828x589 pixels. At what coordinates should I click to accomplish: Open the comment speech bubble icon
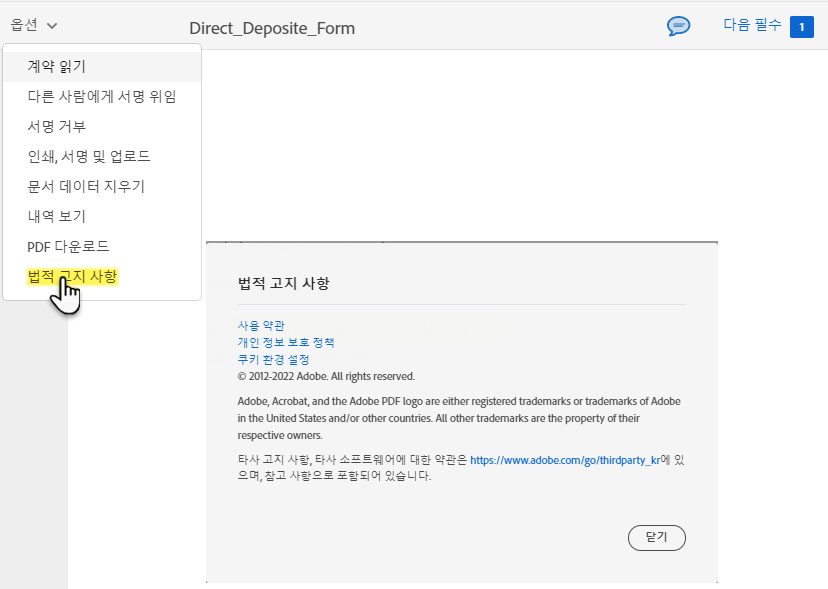678,26
